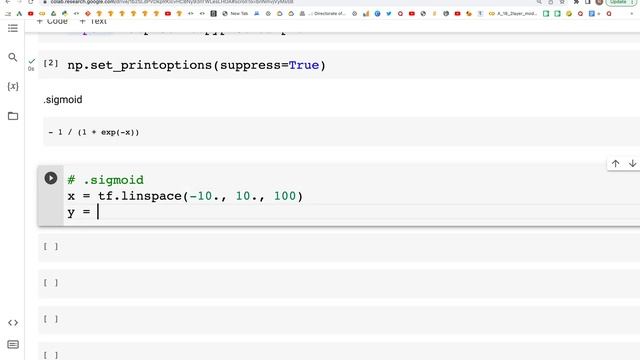Open the Chrome profile avatar

[599, 2]
